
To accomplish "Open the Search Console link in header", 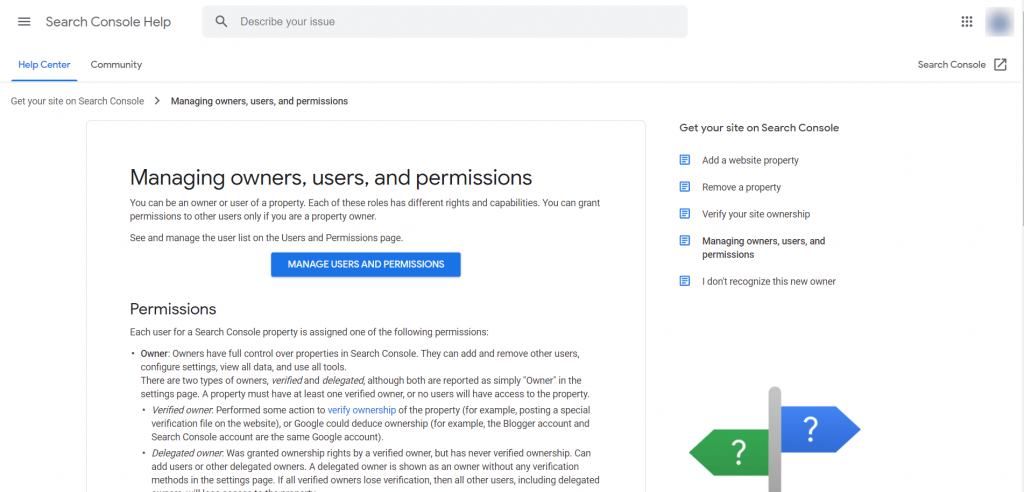I will [x=952, y=65].
